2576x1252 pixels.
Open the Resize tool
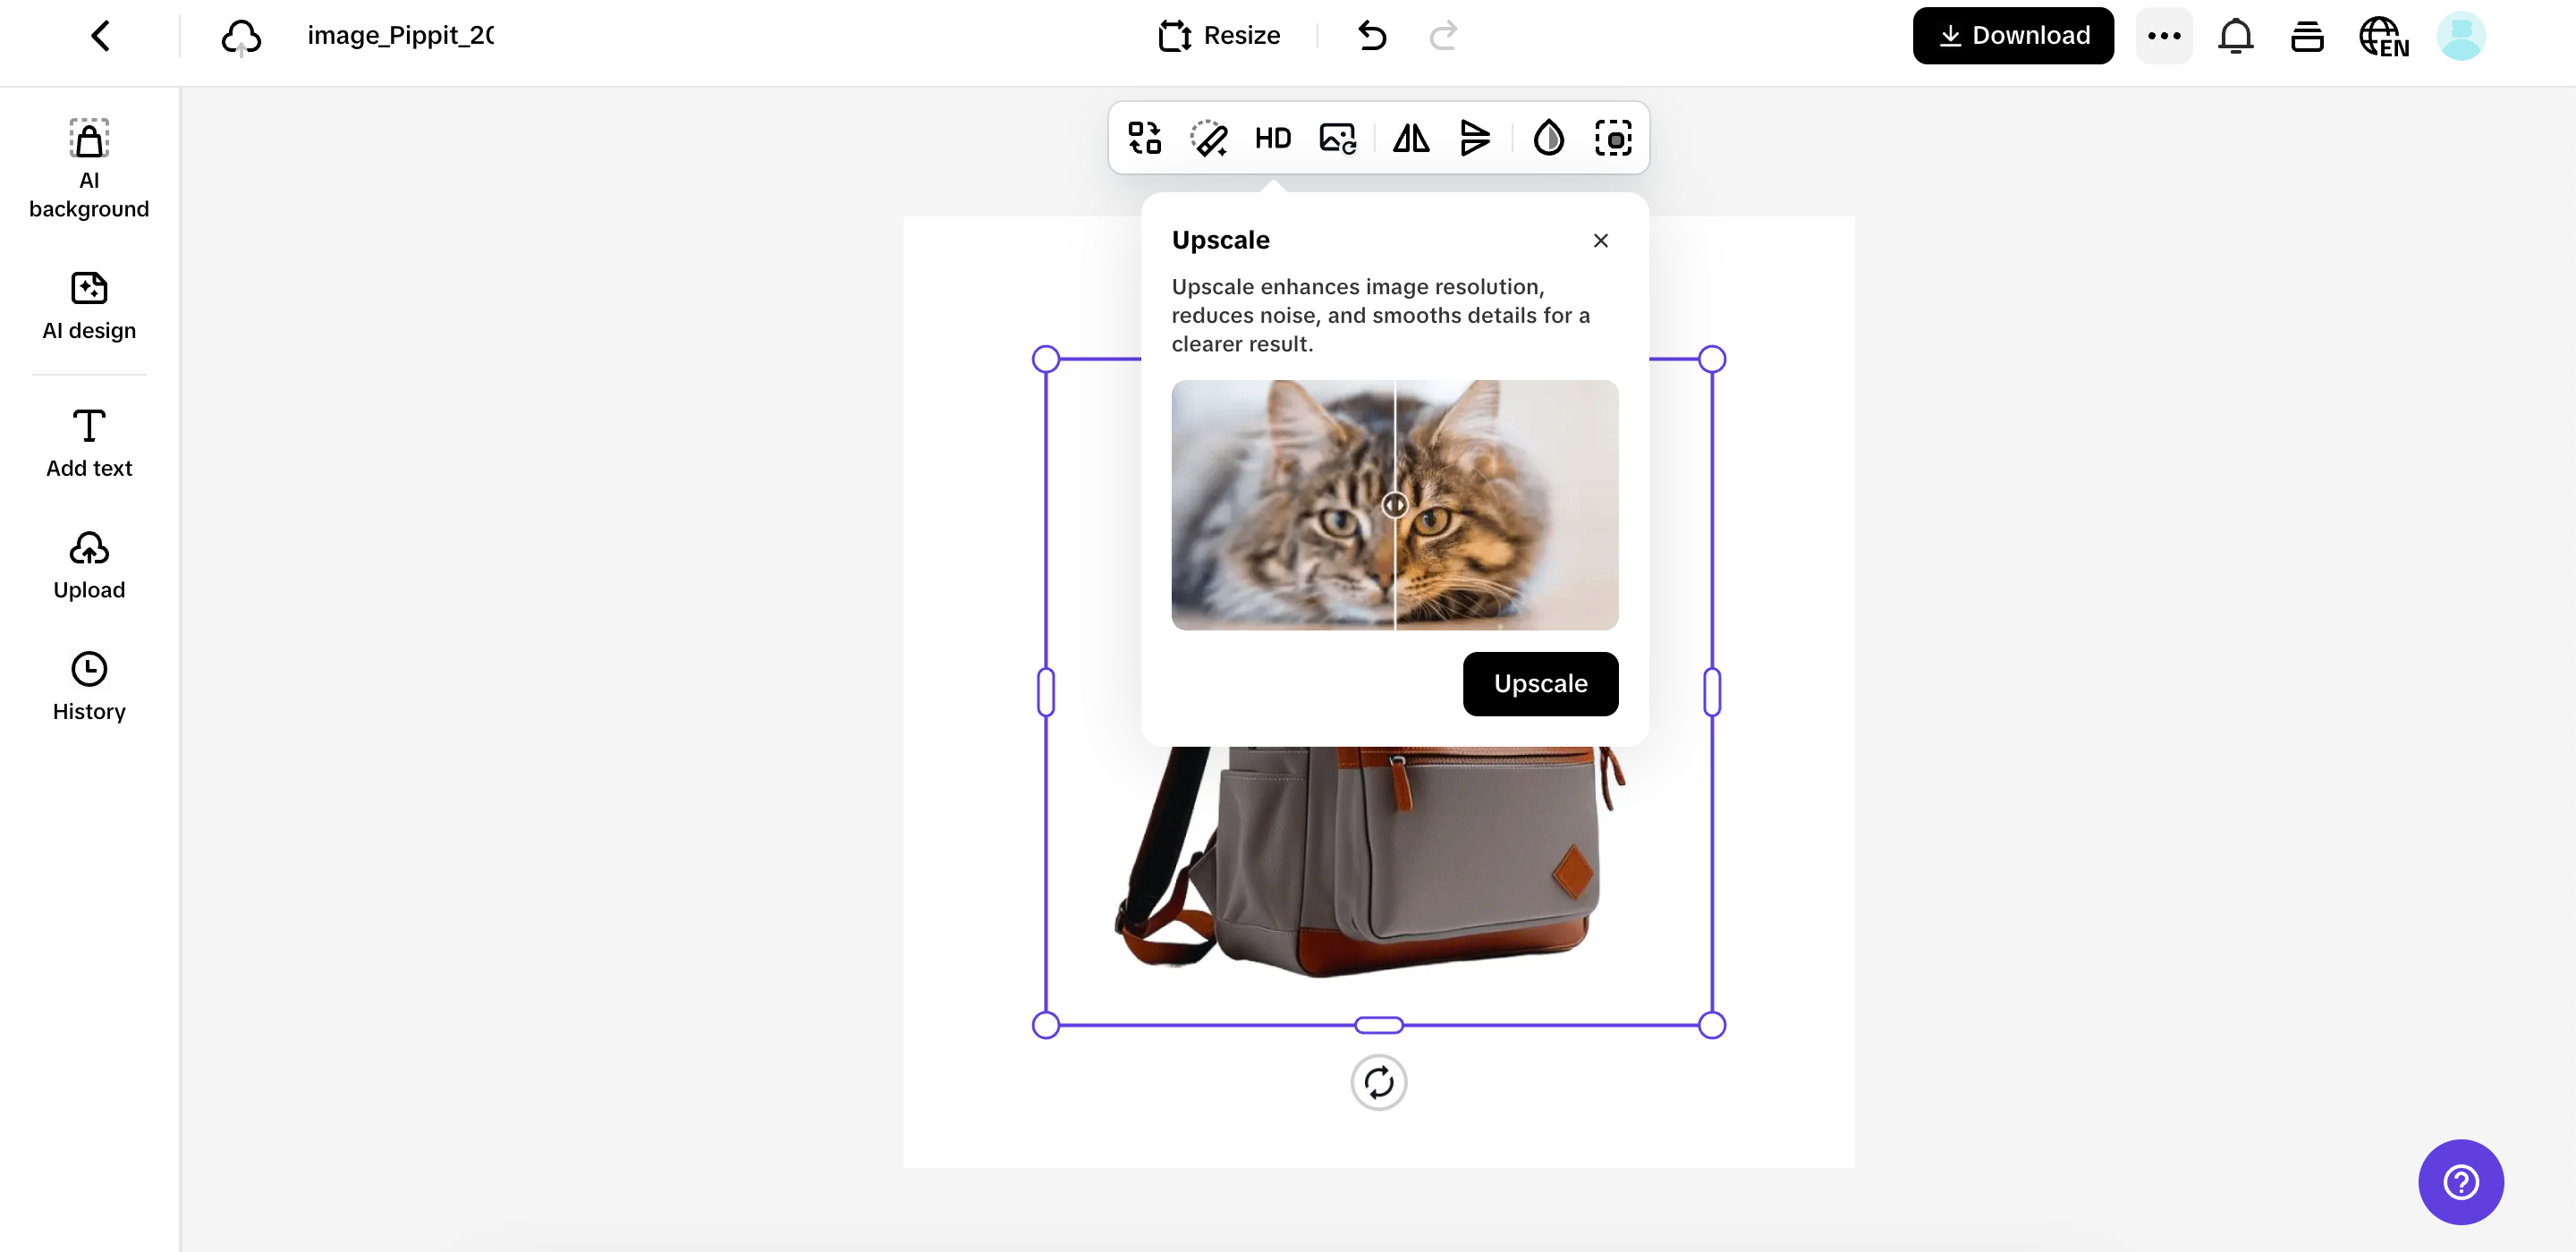pyautogui.click(x=1219, y=35)
